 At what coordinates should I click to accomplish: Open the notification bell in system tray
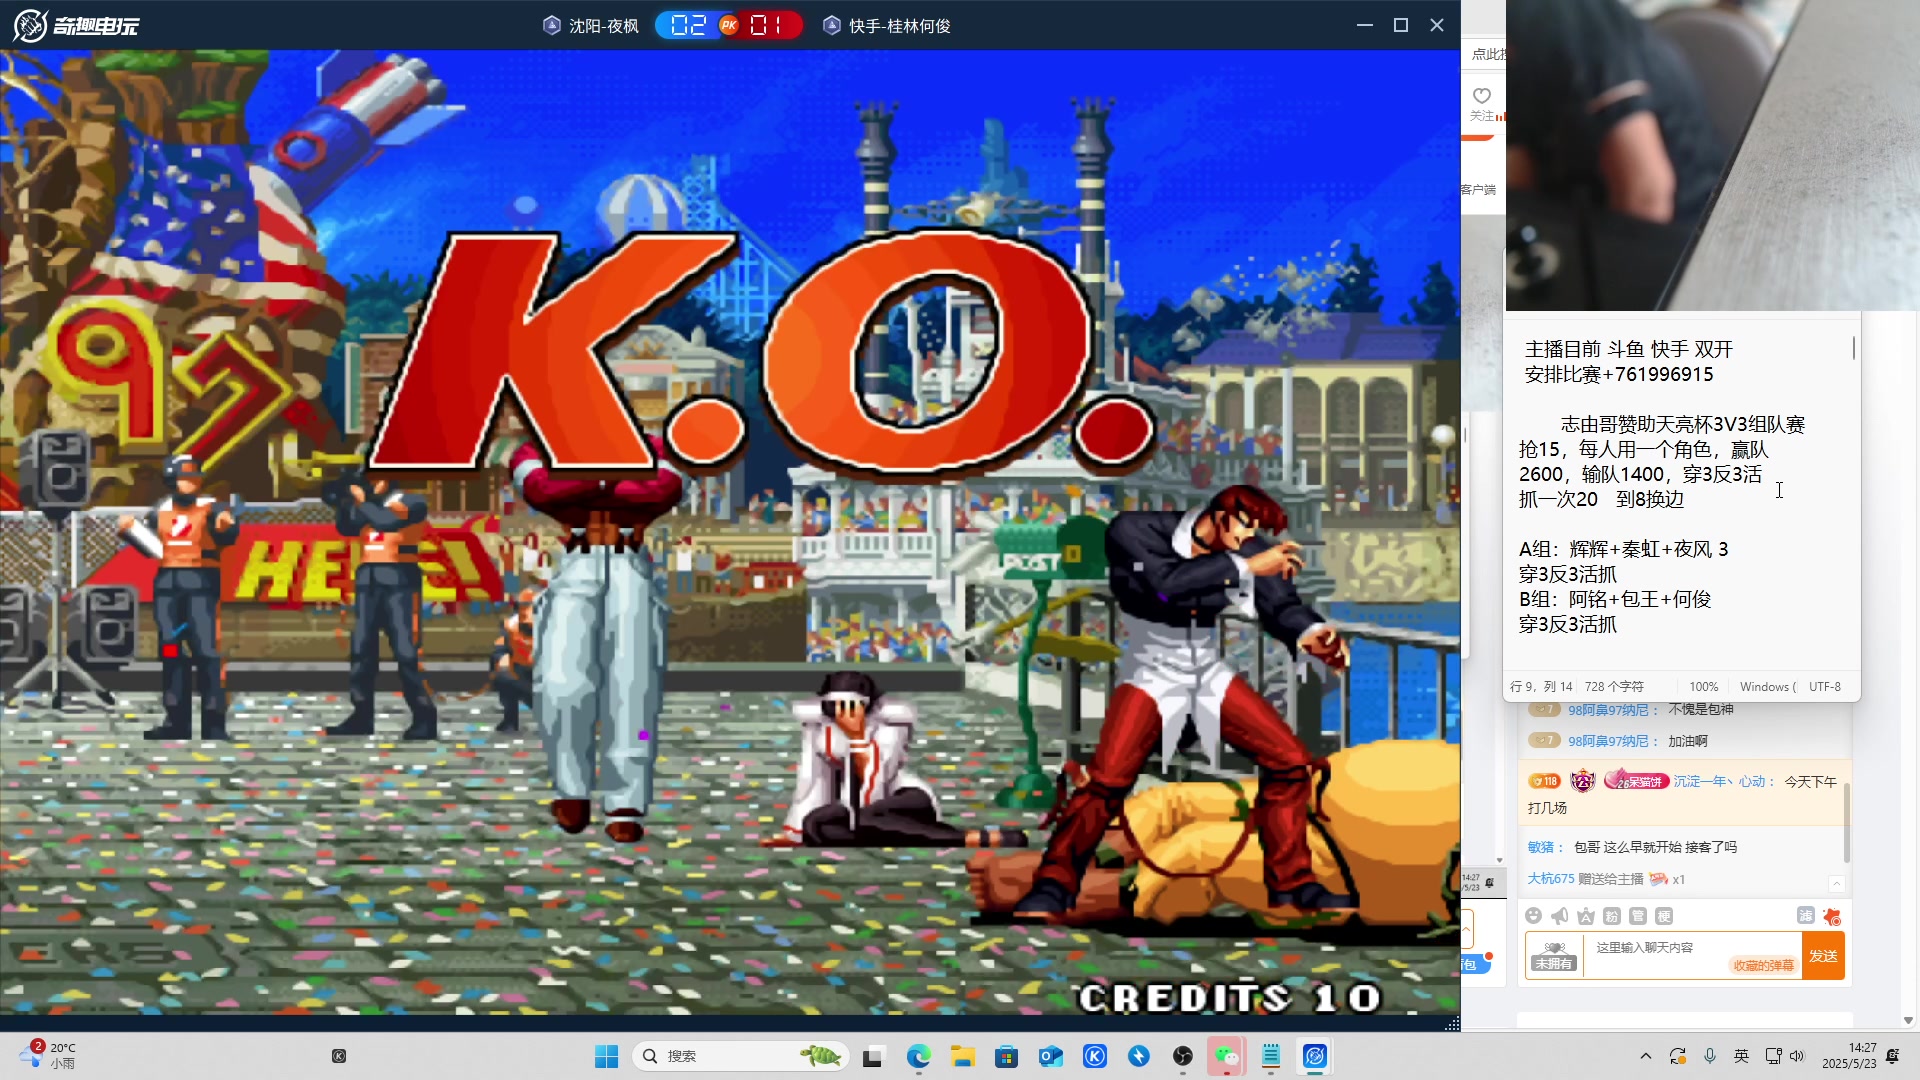point(1892,1056)
